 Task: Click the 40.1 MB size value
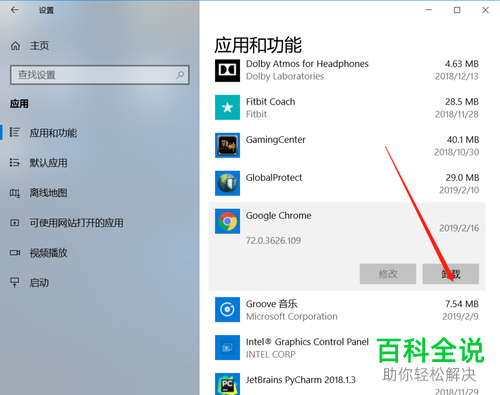[x=463, y=140]
